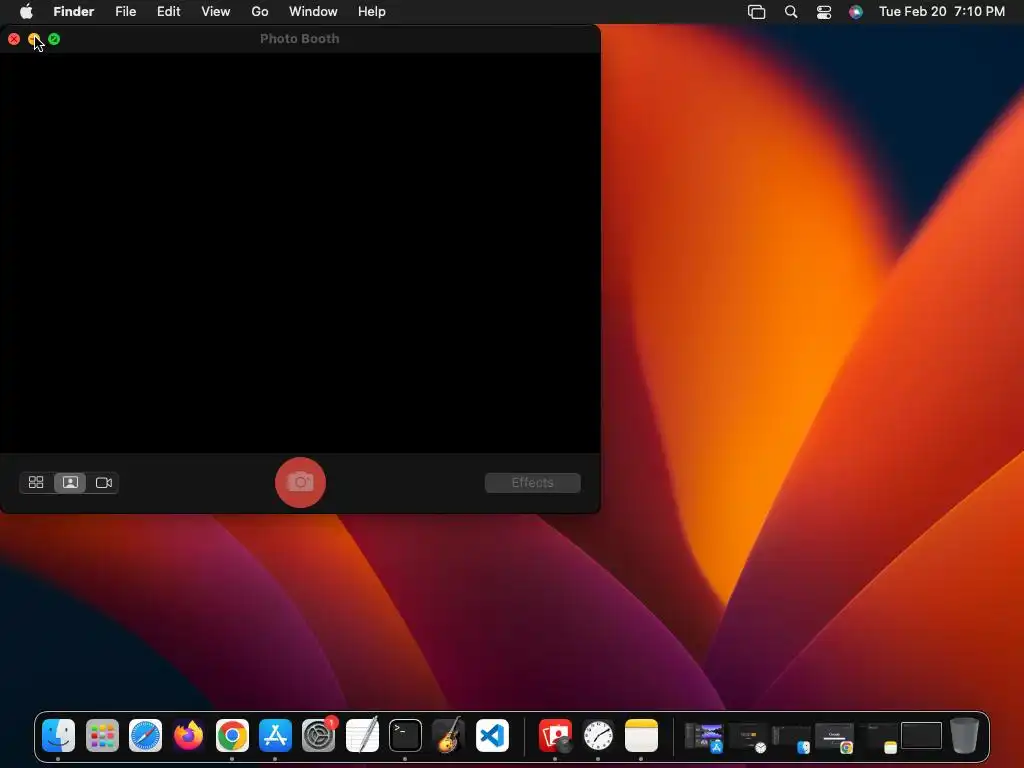The height and width of the screenshot is (768, 1024).
Task: Open Terminal from the Dock
Action: (x=405, y=736)
